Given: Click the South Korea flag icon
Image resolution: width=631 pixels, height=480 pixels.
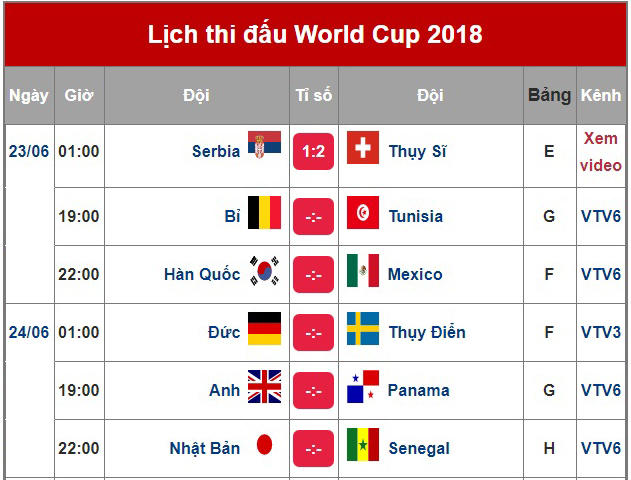Looking at the screenshot, I should point(264,271).
